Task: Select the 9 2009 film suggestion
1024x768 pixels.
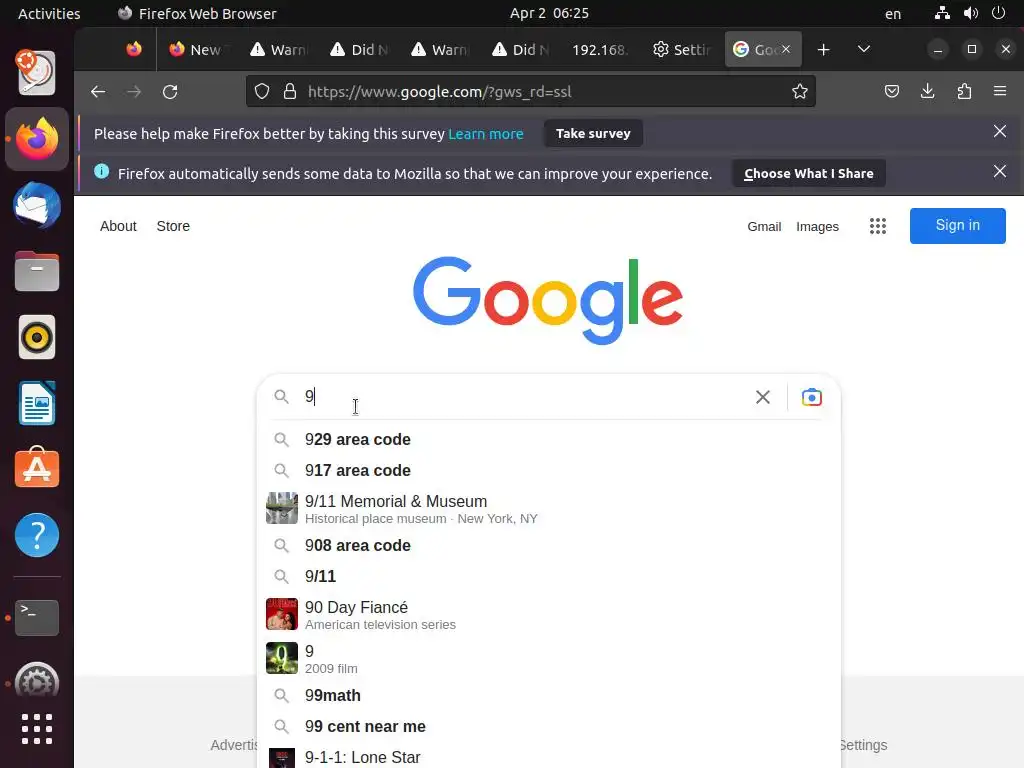Action: coord(549,658)
